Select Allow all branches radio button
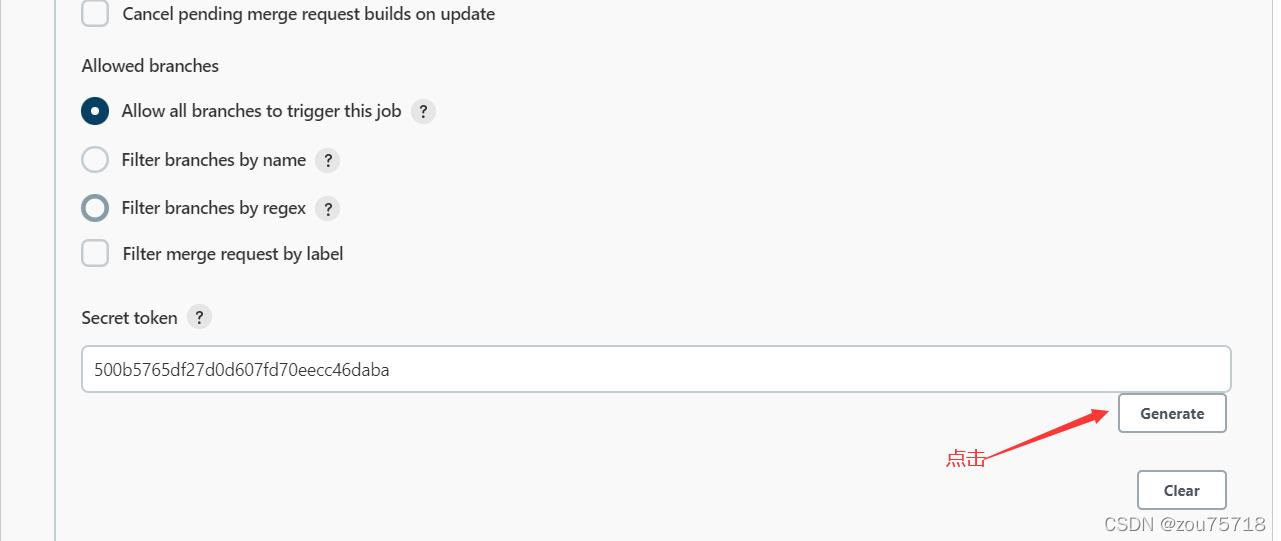 click(x=95, y=111)
